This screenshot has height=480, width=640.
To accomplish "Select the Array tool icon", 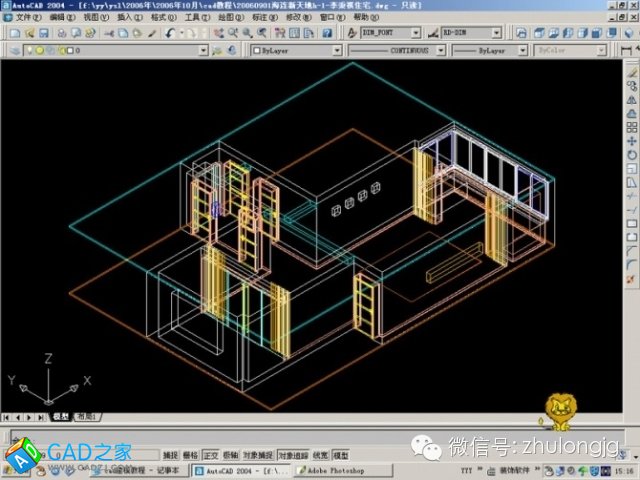I will pos(632,127).
